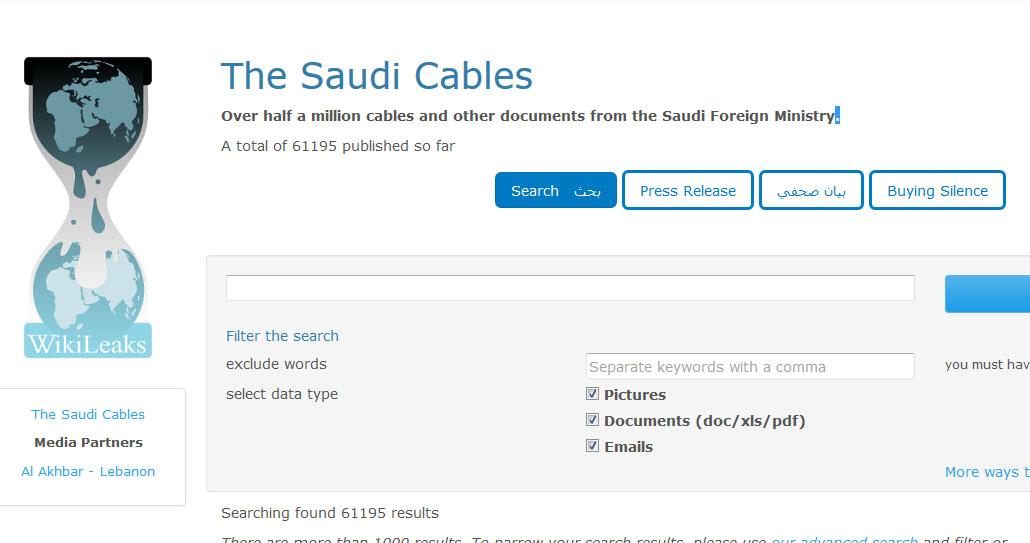Expand the Filter the search section
Image resolution: width=1030 pixels, height=543 pixels.
pyautogui.click(x=282, y=336)
